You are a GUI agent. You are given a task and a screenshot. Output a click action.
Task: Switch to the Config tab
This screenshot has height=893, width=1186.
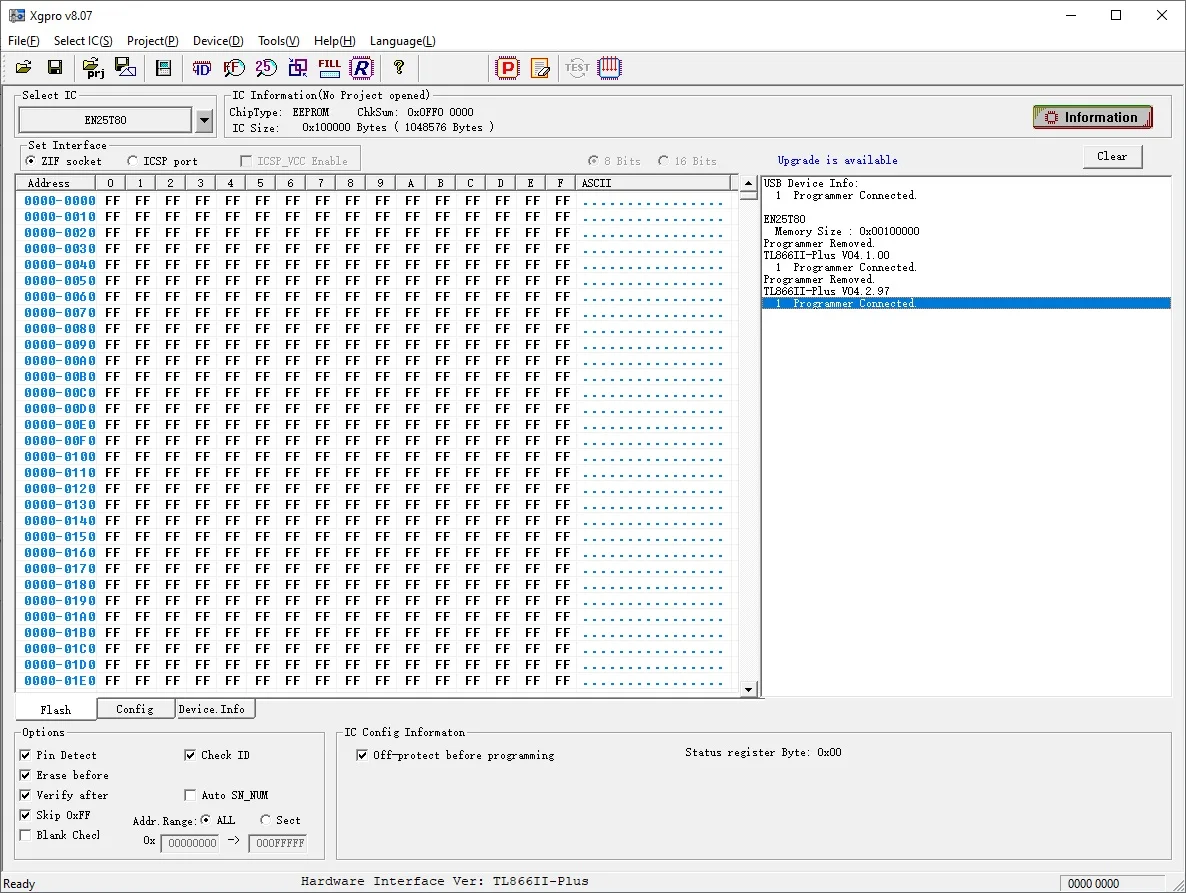[135, 709]
